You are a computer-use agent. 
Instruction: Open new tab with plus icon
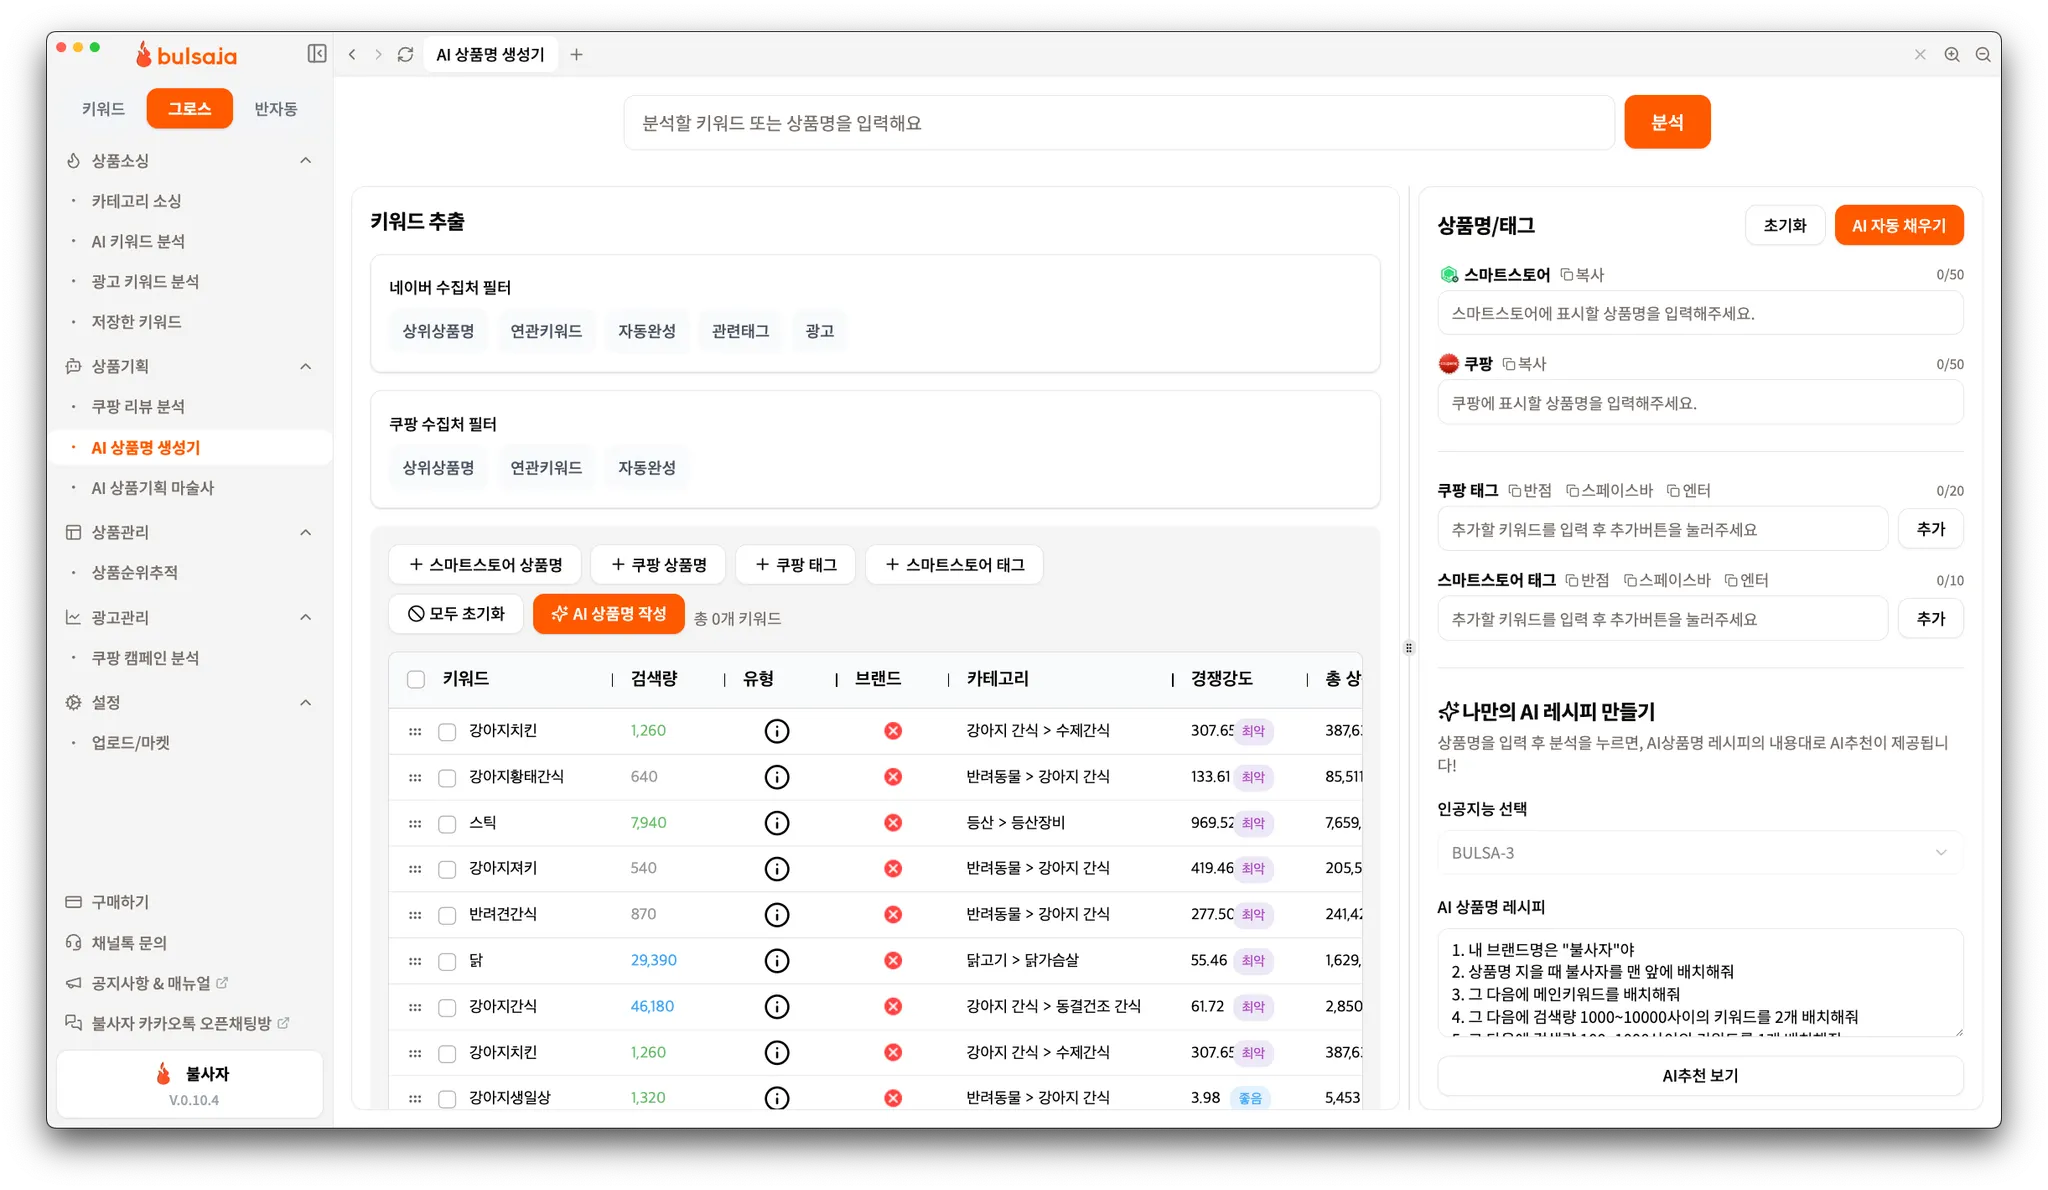click(x=576, y=54)
